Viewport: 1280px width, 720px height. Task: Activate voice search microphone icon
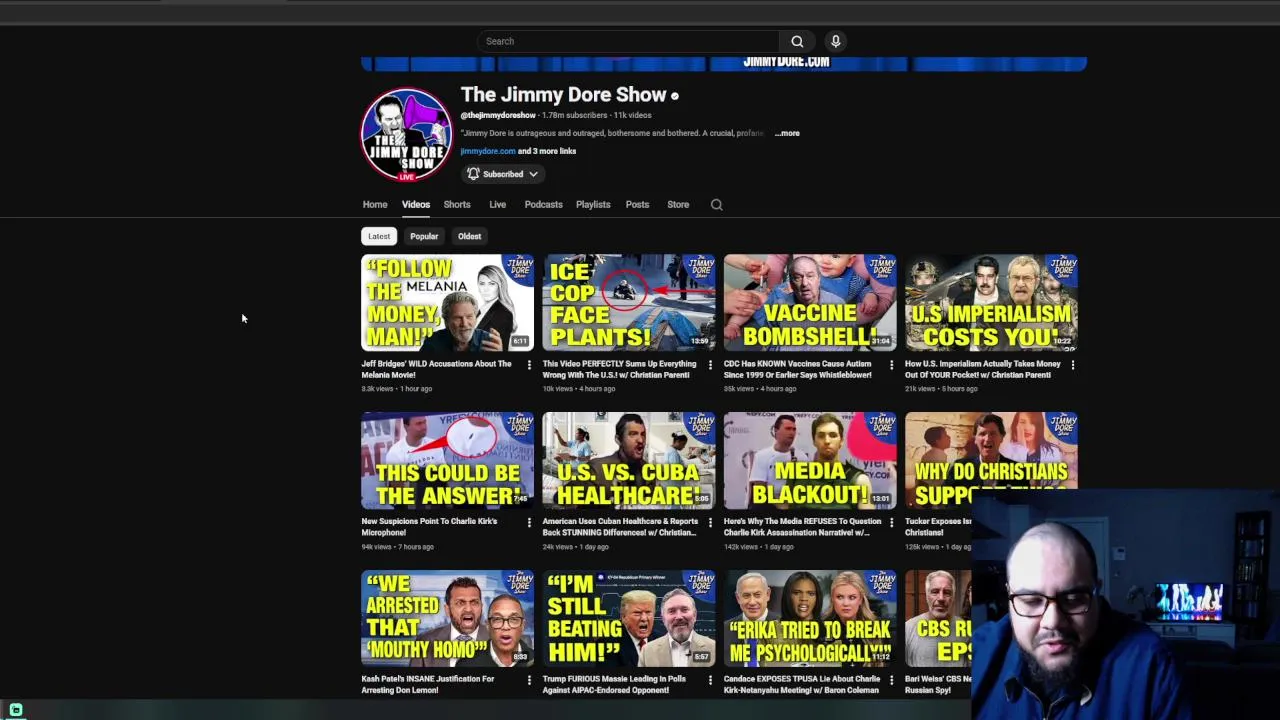click(836, 41)
